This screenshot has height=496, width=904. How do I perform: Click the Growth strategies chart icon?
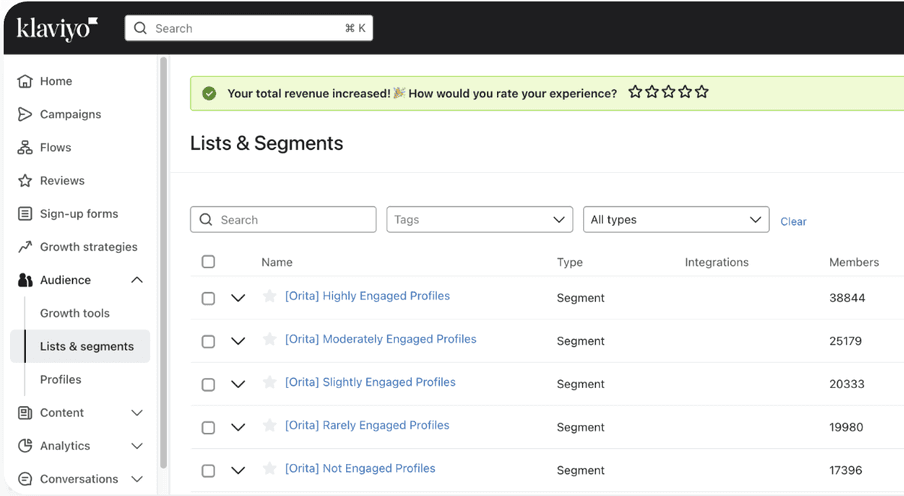(x=25, y=247)
